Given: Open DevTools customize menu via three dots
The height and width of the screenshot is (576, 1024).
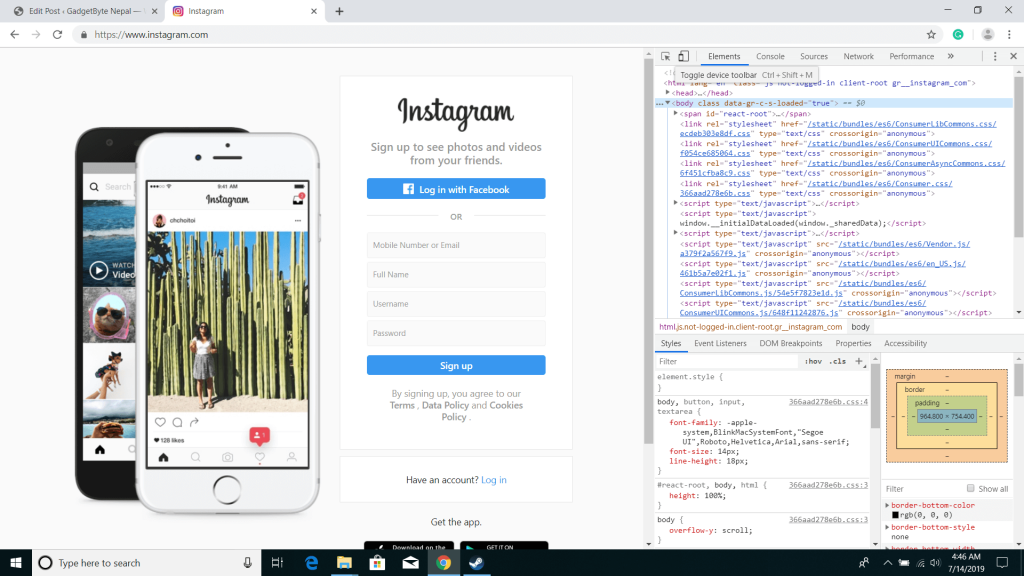Looking at the screenshot, I should (x=995, y=56).
